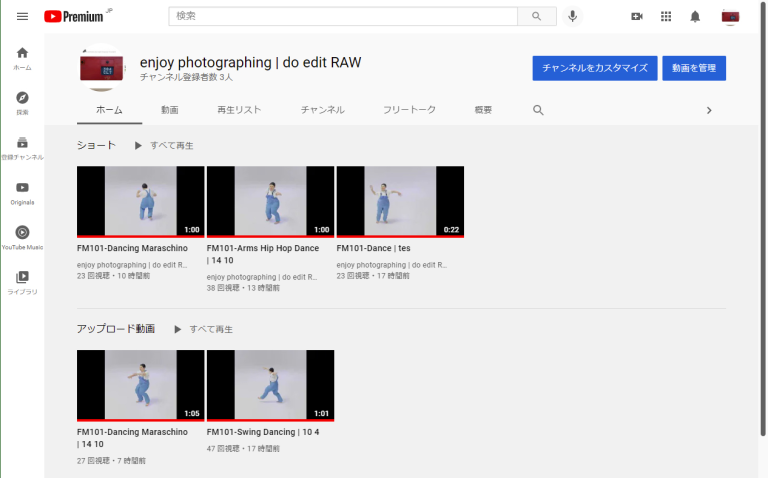768x478 pixels.
Task: Open YouTube Music in sidebar
Action: pos(22,237)
